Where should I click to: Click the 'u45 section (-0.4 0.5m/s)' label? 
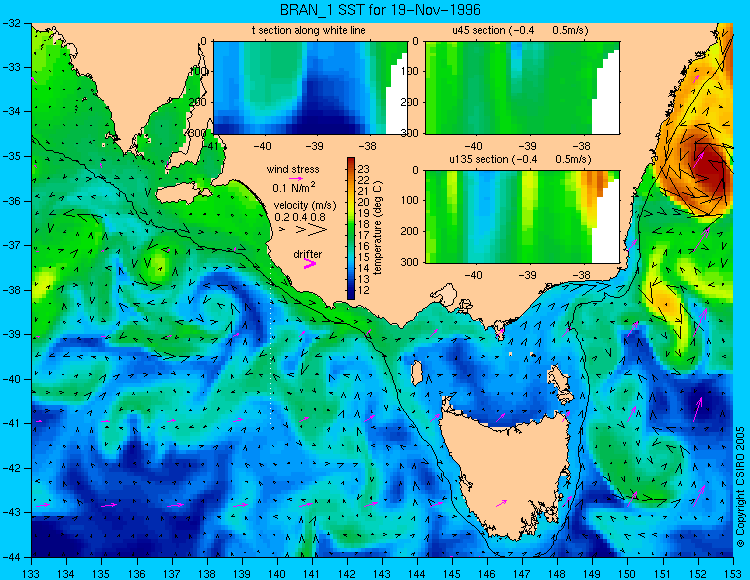click(520, 31)
